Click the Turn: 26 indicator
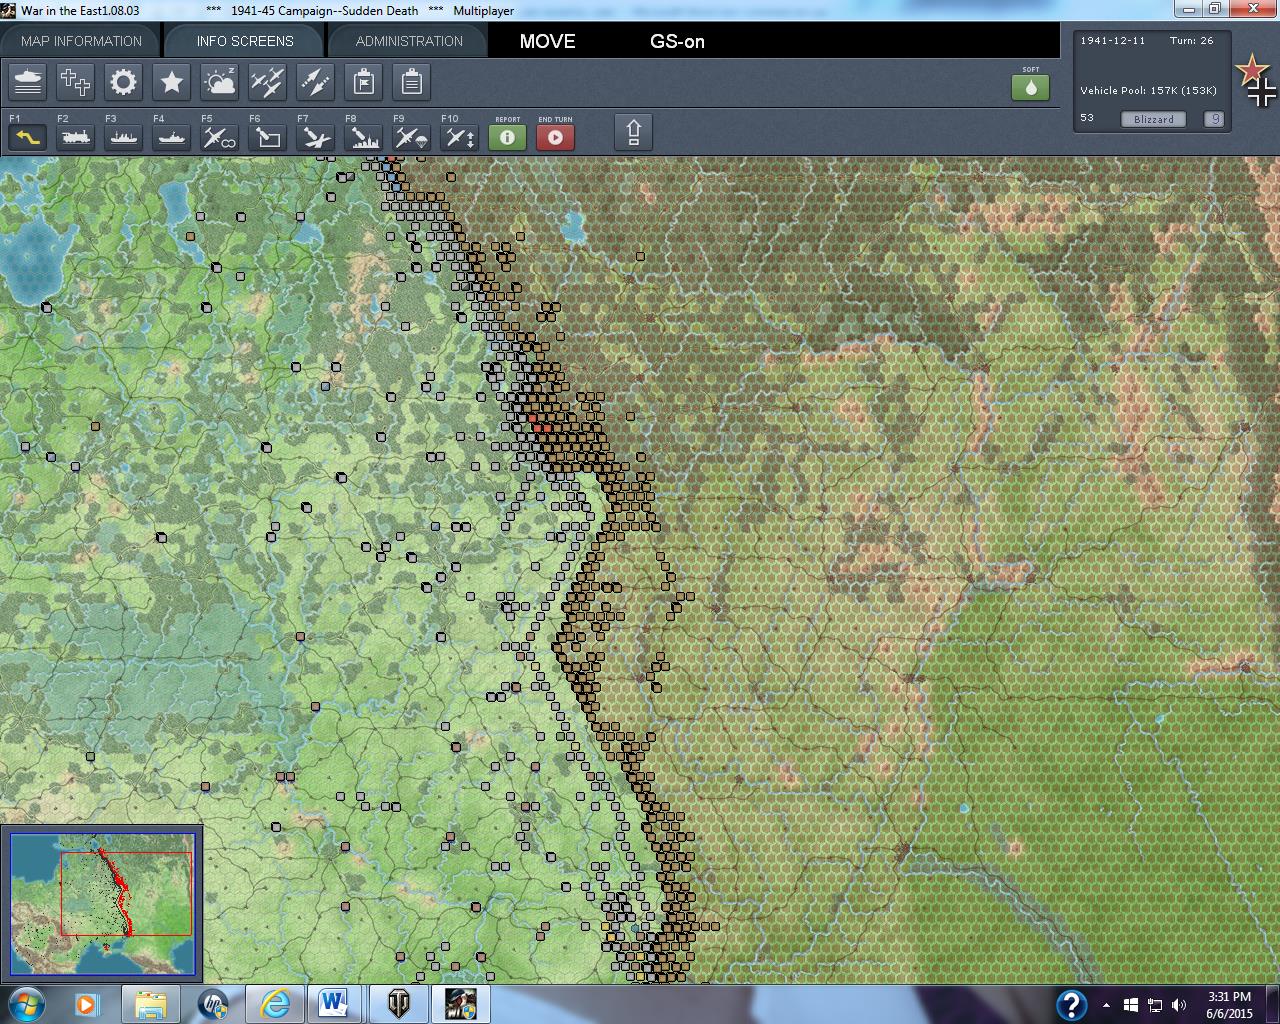This screenshot has height=1024, width=1280. click(1192, 41)
